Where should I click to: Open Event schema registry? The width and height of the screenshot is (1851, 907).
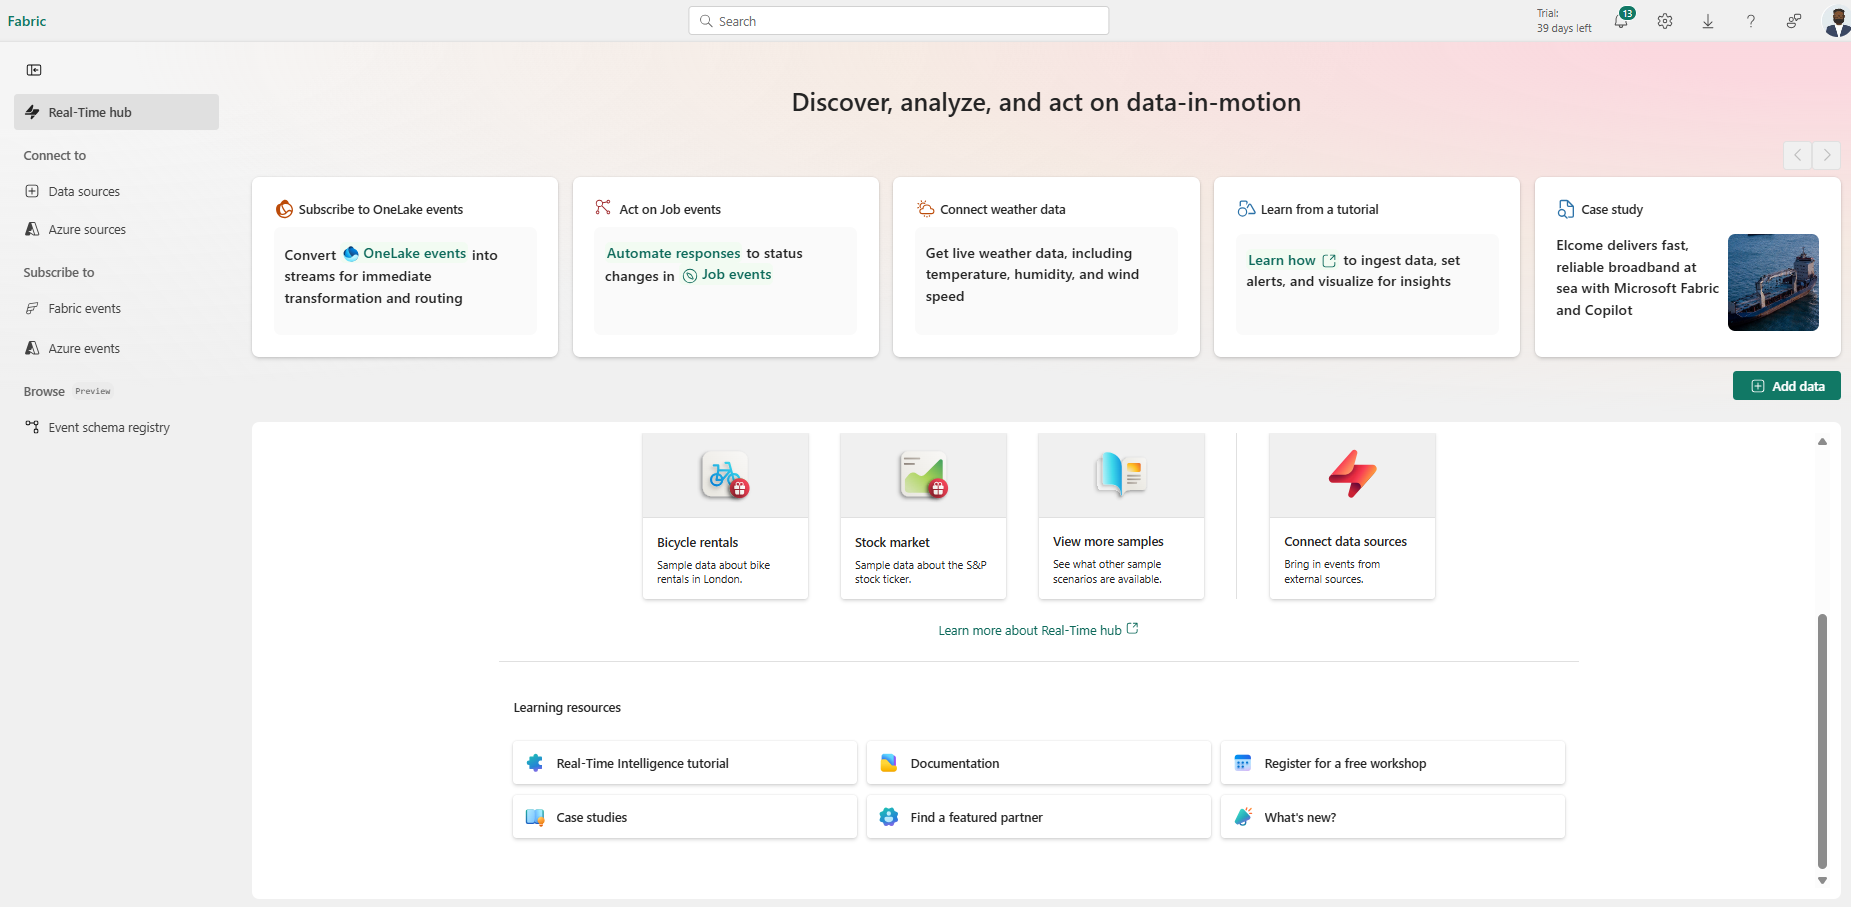(108, 428)
